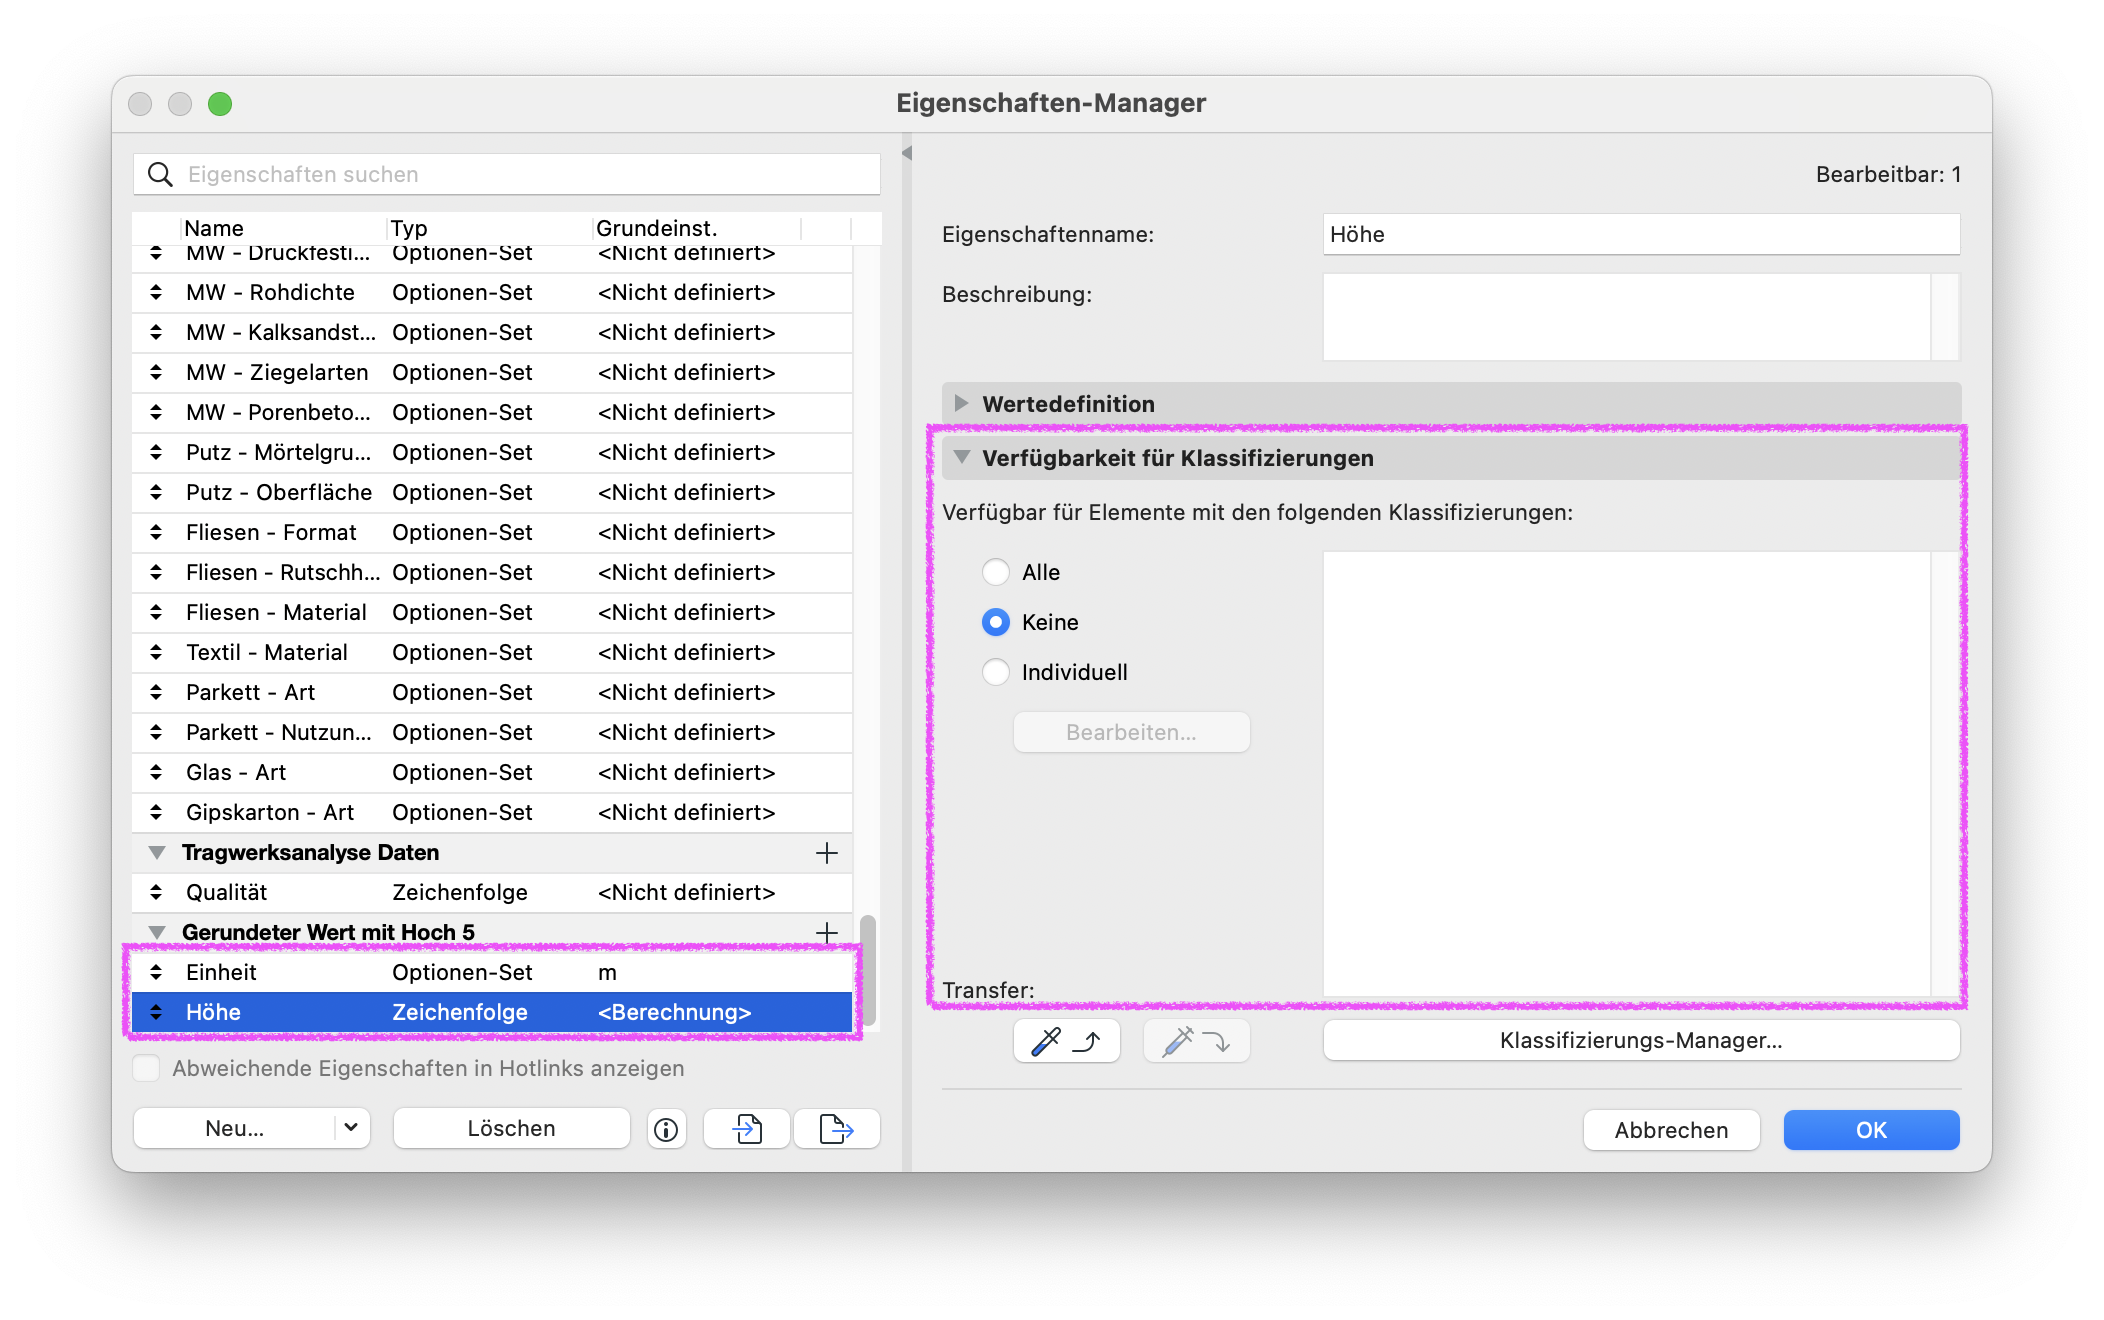
Task: Click reorder handle of Textil - Material row
Action: 156,652
